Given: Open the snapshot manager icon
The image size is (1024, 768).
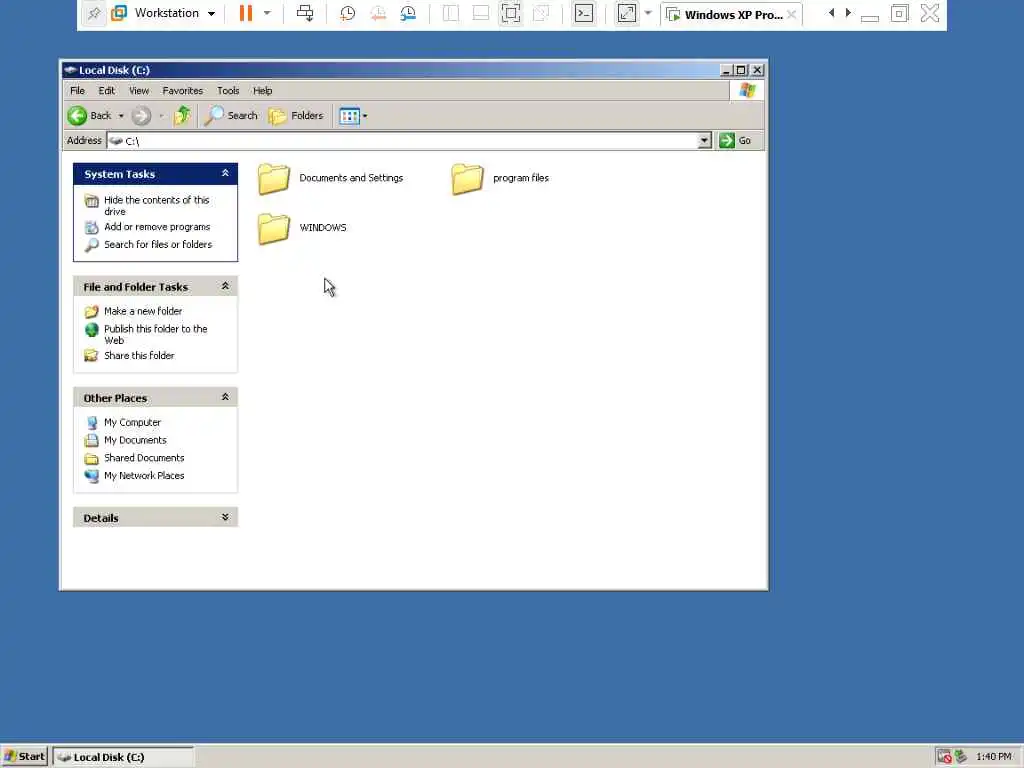Looking at the screenshot, I should coord(408,13).
